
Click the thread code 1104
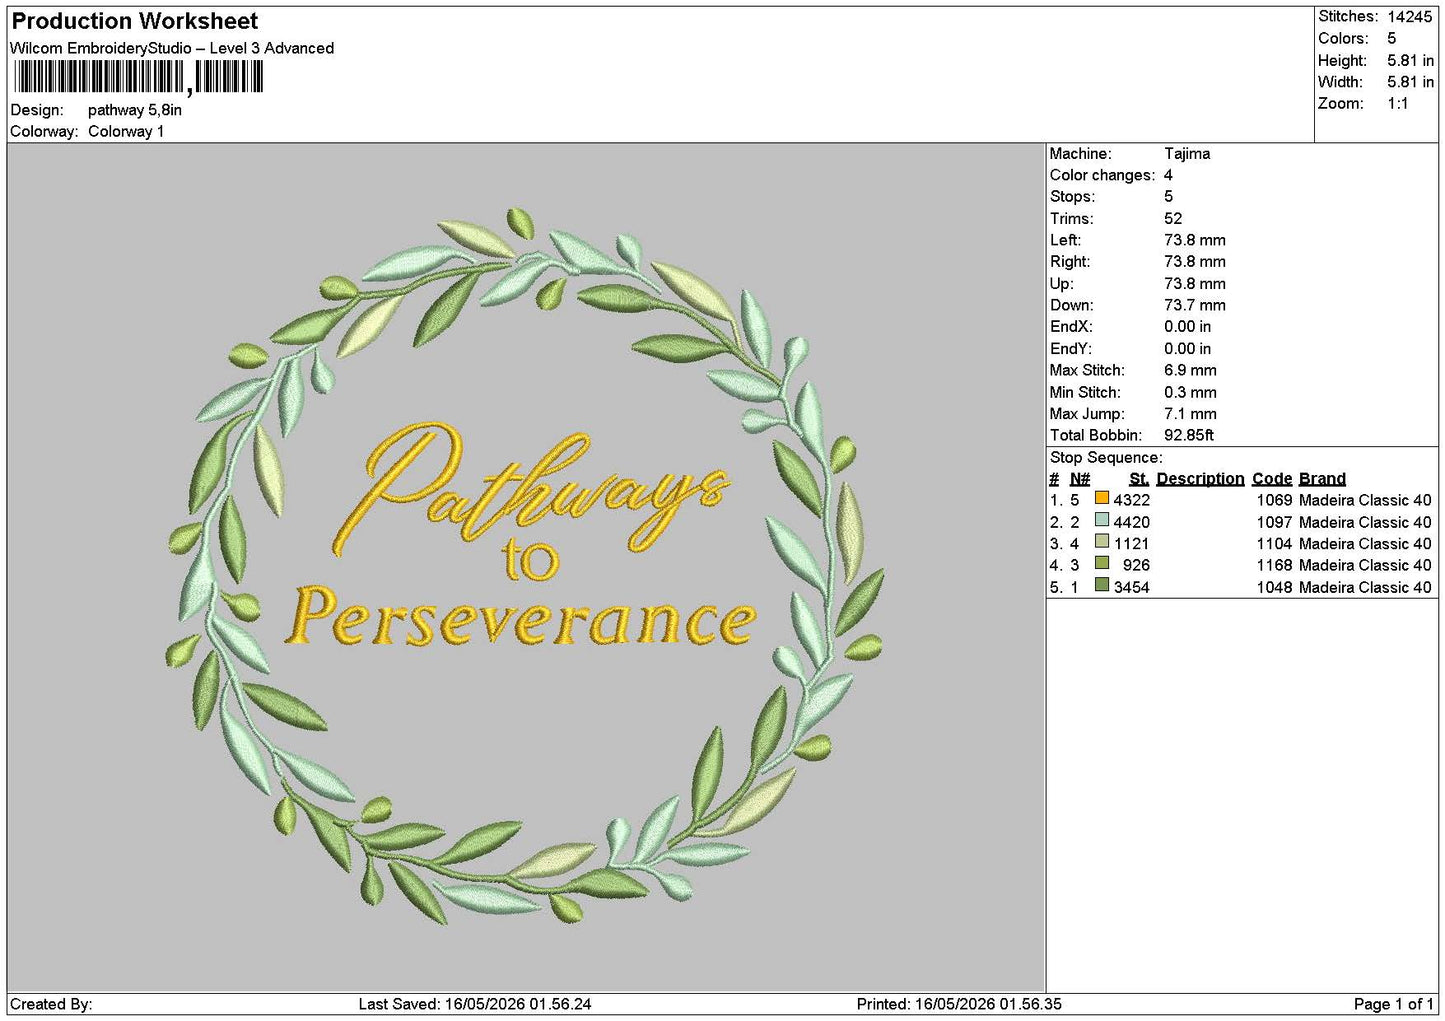(x=1275, y=544)
